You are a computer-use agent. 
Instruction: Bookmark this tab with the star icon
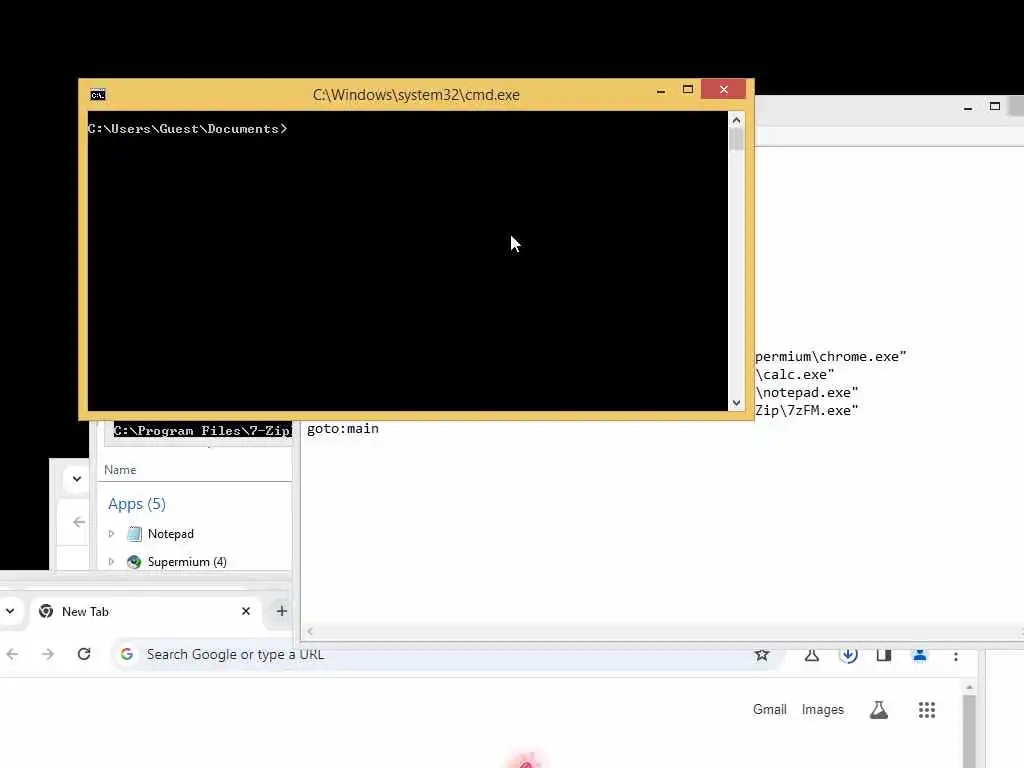pos(761,654)
